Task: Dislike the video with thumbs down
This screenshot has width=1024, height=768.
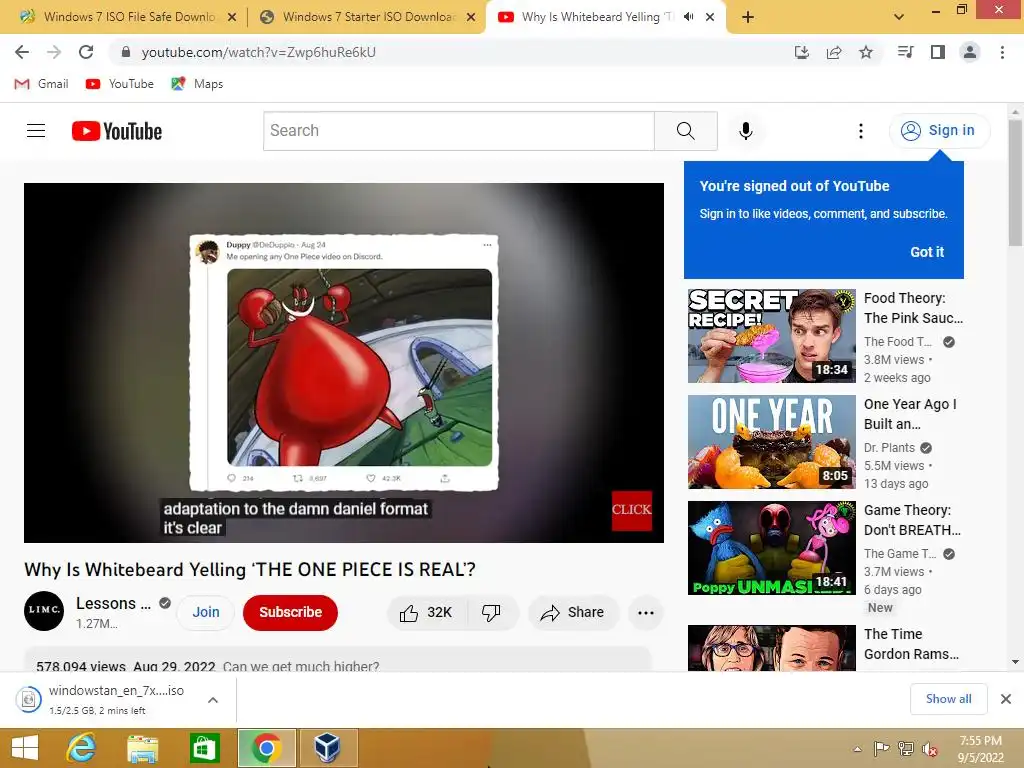Action: (x=491, y=613)
